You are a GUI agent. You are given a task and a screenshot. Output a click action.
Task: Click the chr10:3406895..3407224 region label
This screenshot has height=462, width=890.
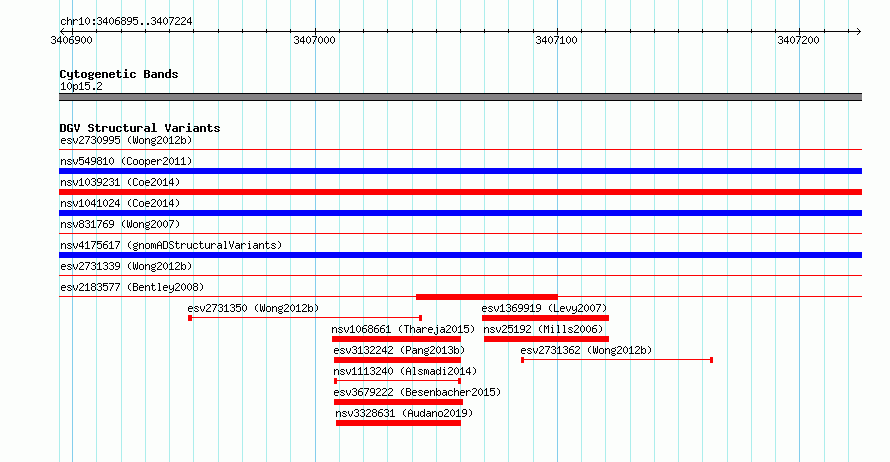pyautogui.click(x=126, y=21)
